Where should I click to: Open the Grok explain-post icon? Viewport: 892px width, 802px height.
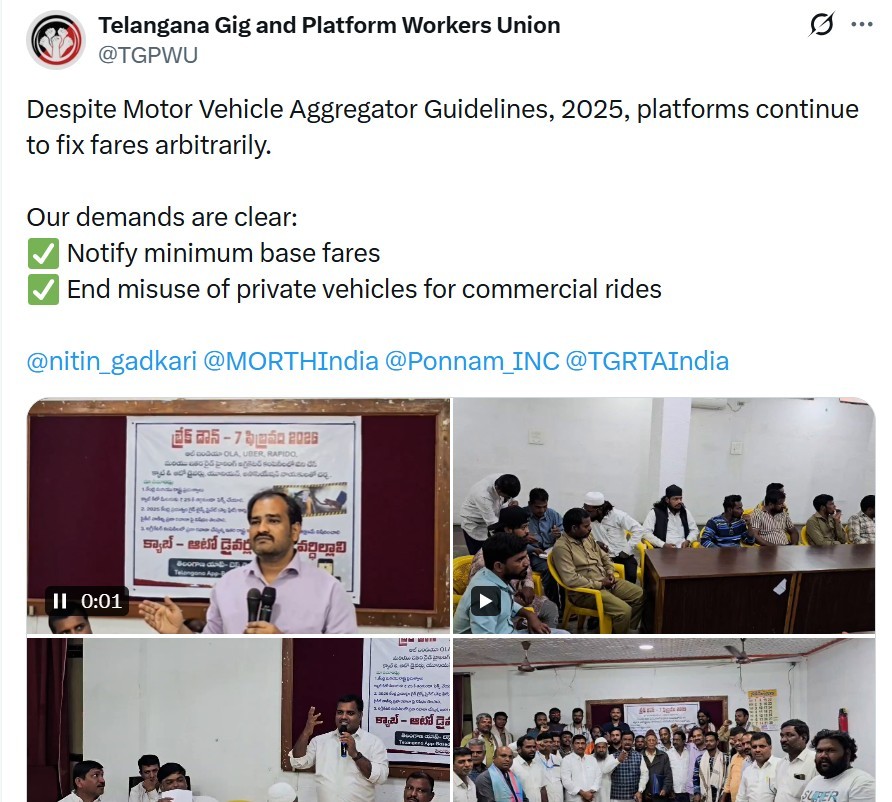tap(821, 24)
